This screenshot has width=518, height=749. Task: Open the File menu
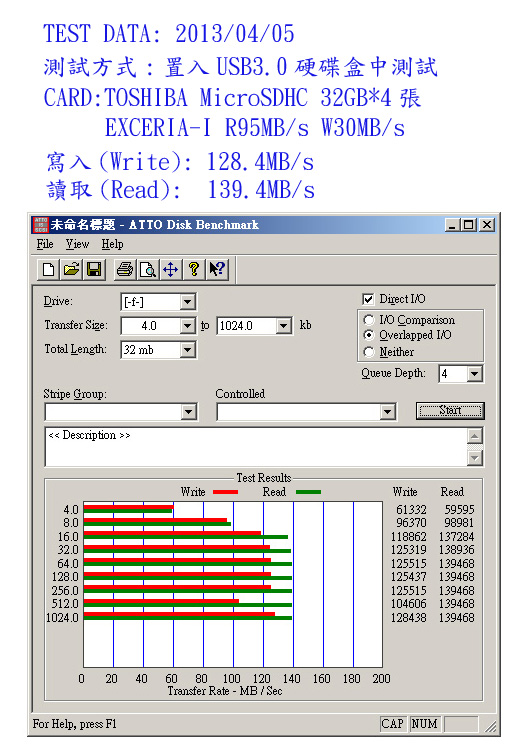tap(45, 244)
